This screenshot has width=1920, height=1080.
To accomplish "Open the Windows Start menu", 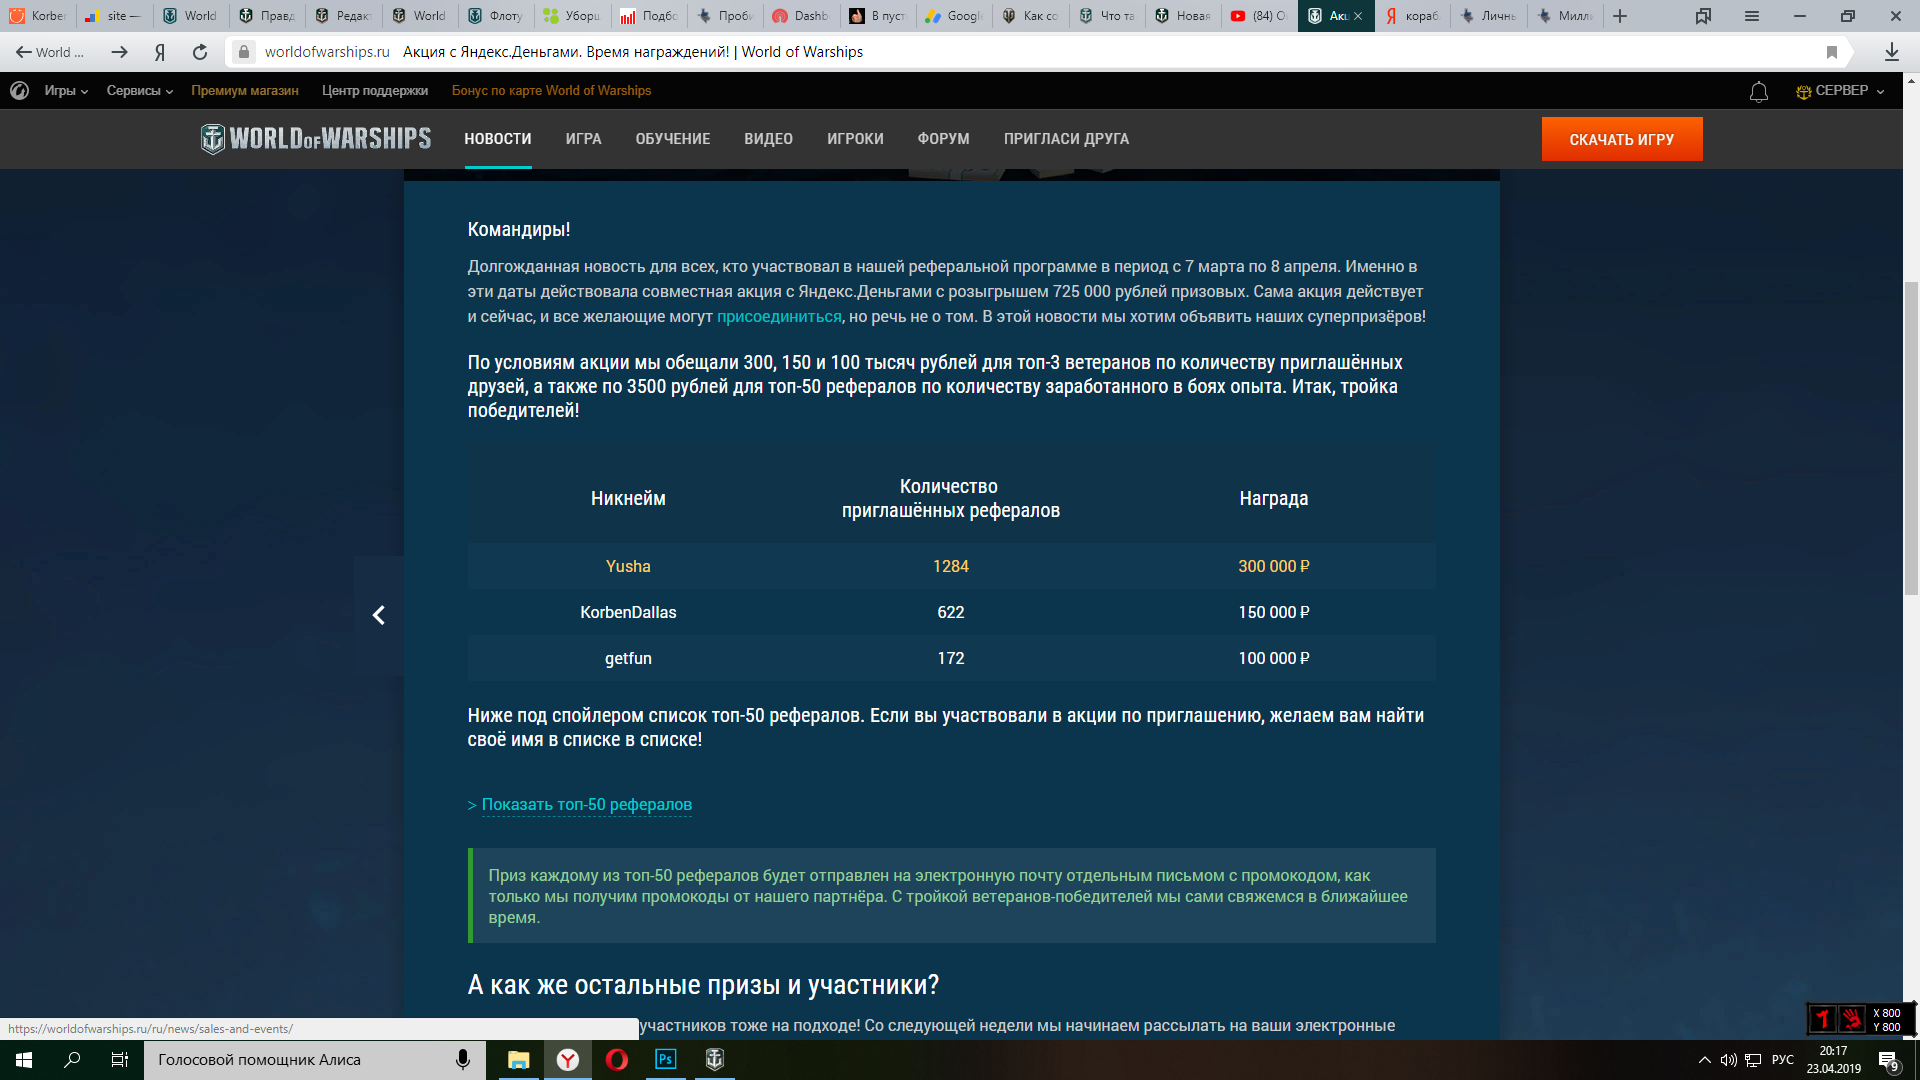I will click(x=24, y=1060).
